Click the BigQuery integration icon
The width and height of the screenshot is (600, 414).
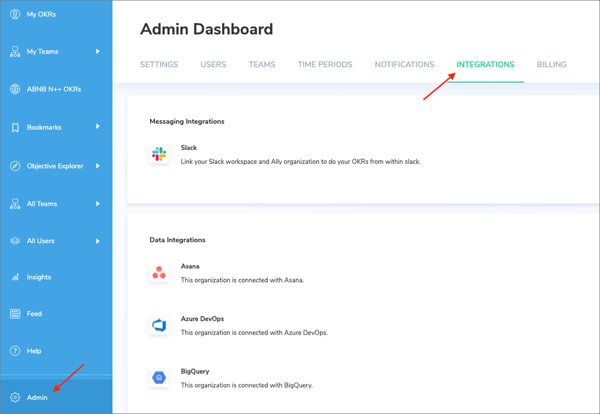pos(159,377)
